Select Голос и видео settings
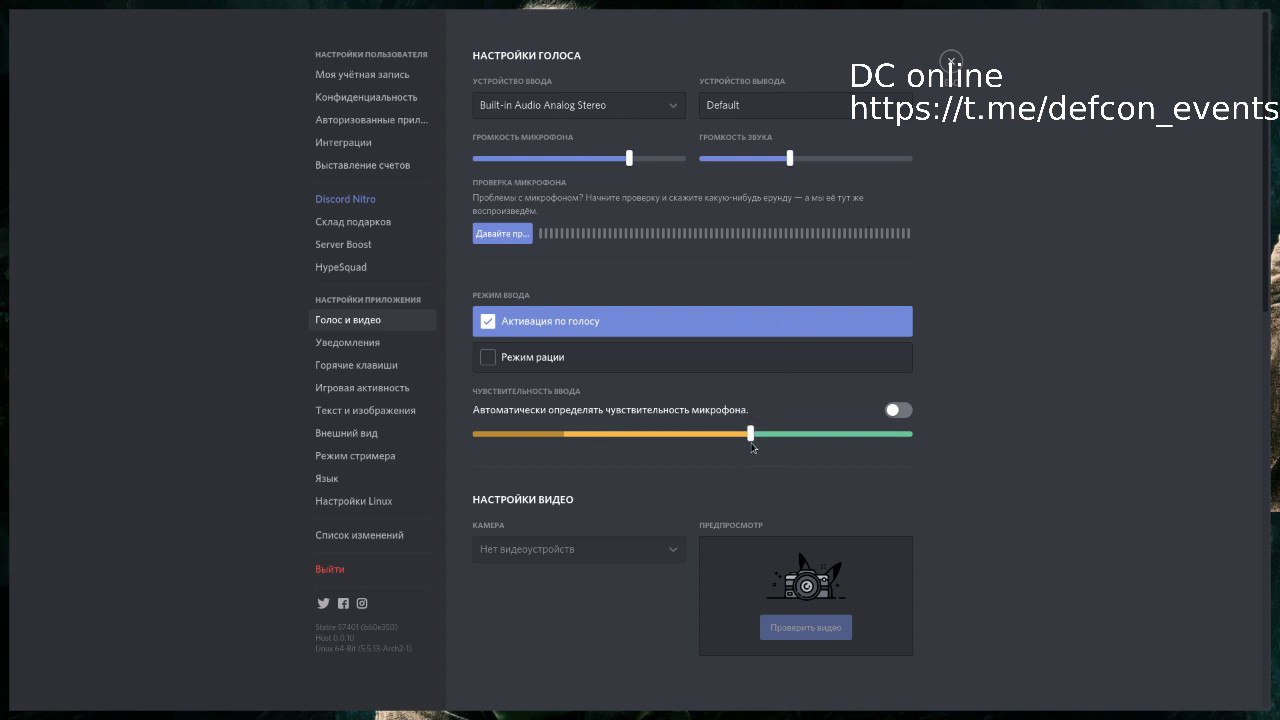The image size is (1280, 720). 373,320
